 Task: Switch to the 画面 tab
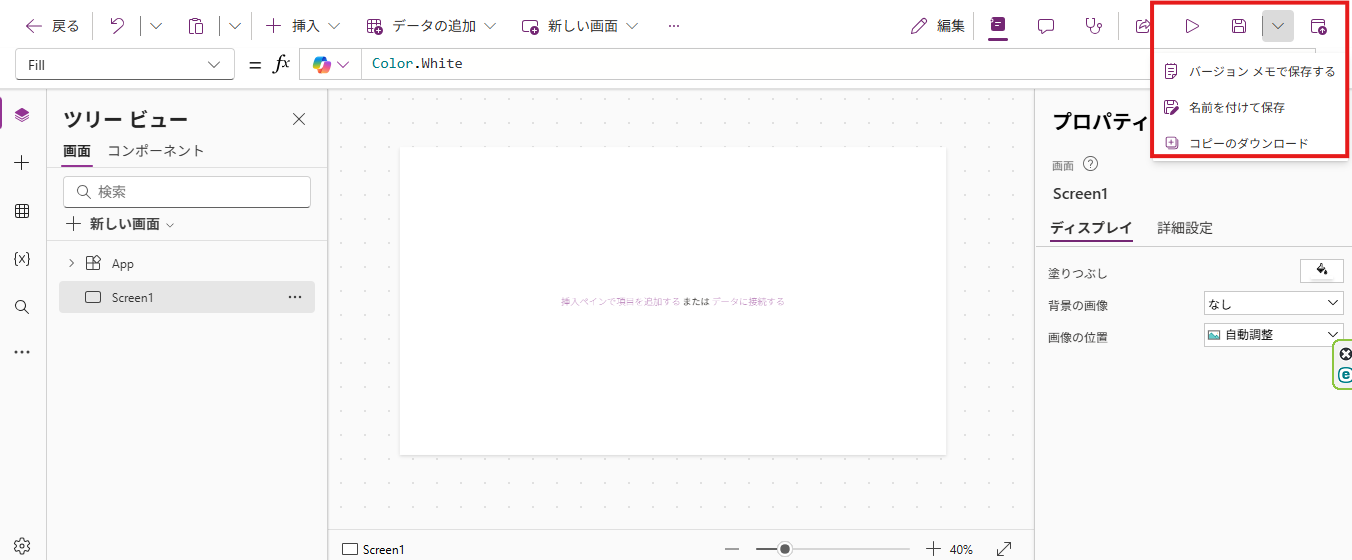(x=77, y=151)
